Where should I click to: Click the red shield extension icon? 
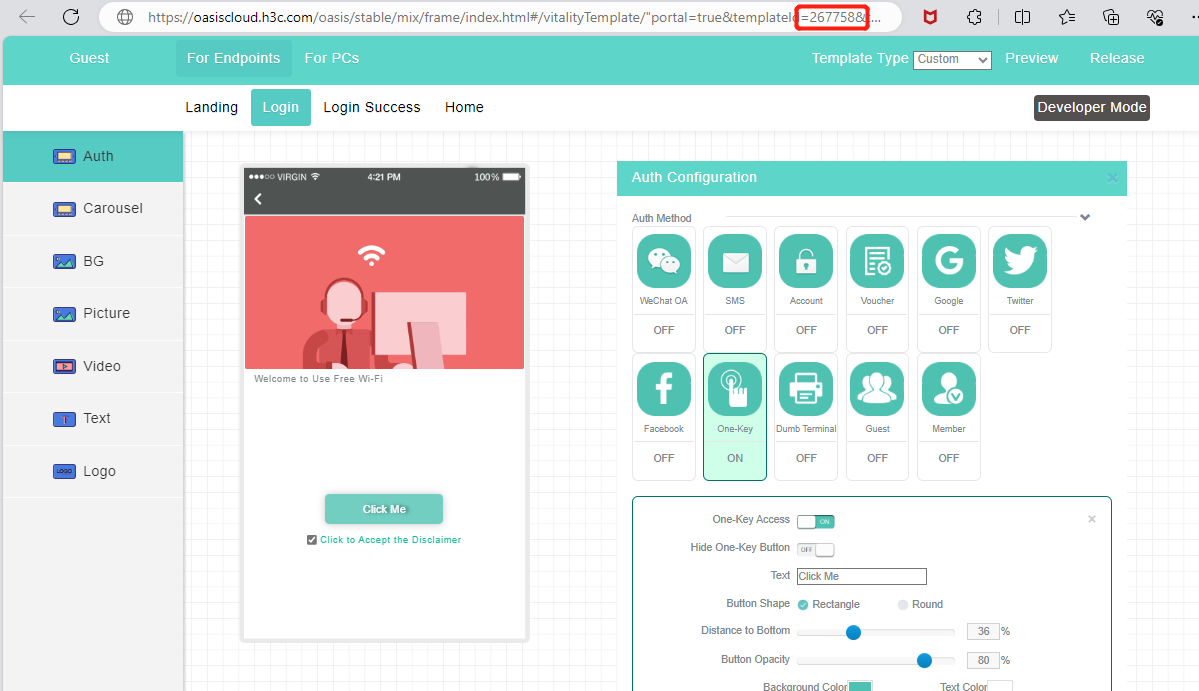(x=930, y=17)
